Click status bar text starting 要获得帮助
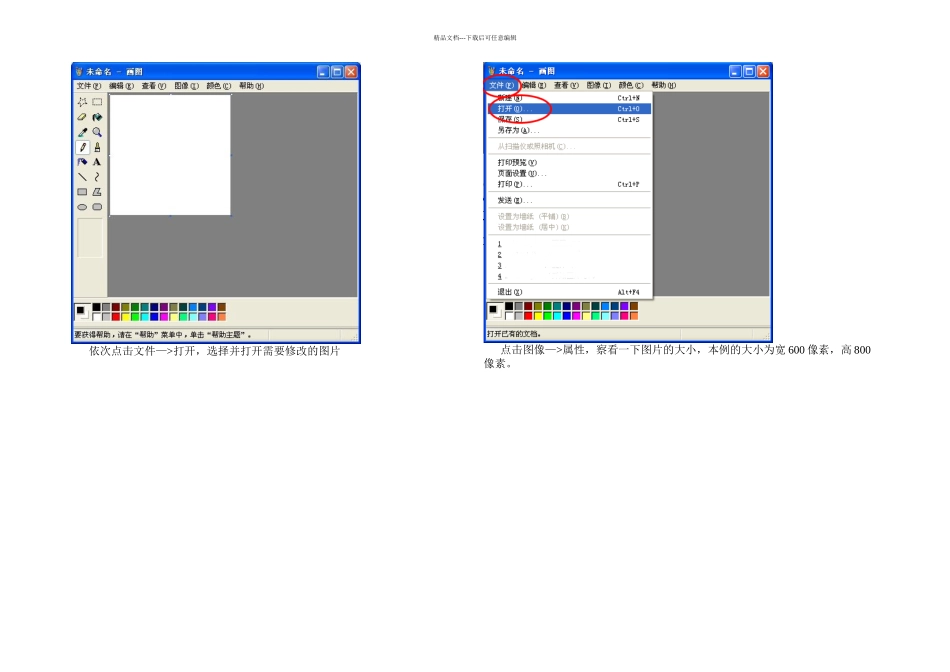The height and width of the screenshot is (672, 950). point(162,335)
